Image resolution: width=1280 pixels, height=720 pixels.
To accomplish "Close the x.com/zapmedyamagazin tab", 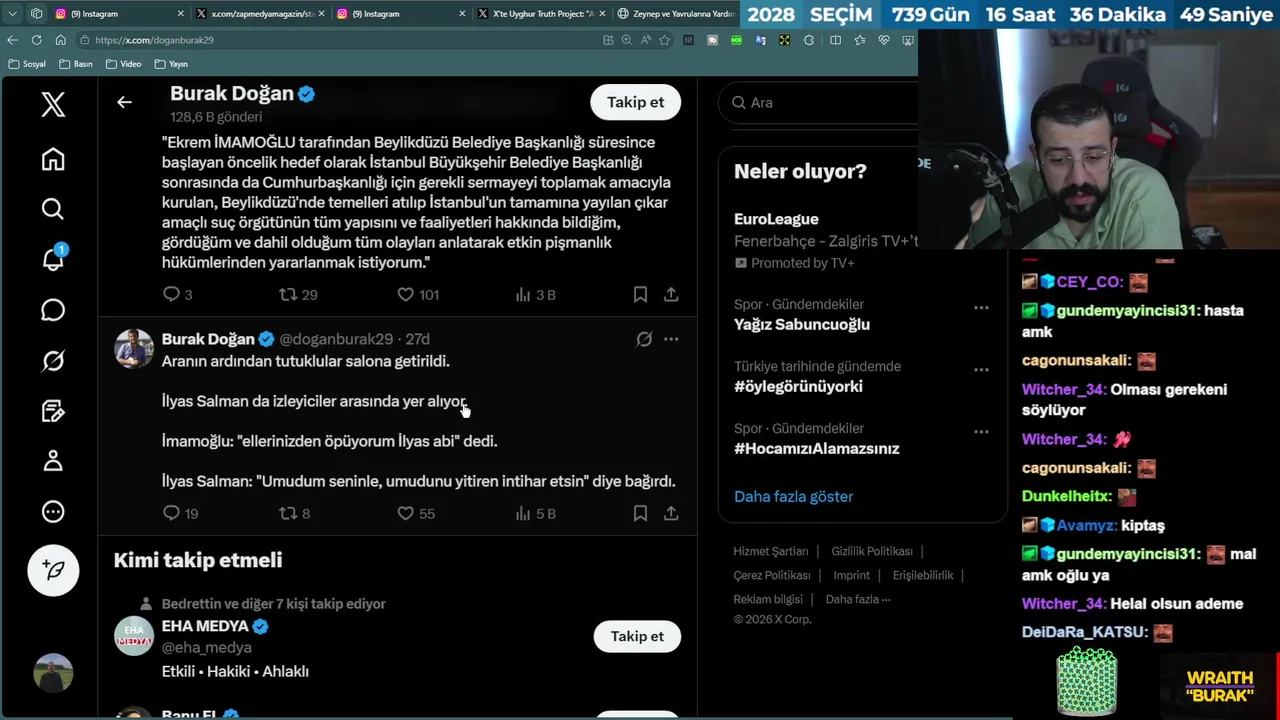I will pyautogui.click(x=320, y=14).
